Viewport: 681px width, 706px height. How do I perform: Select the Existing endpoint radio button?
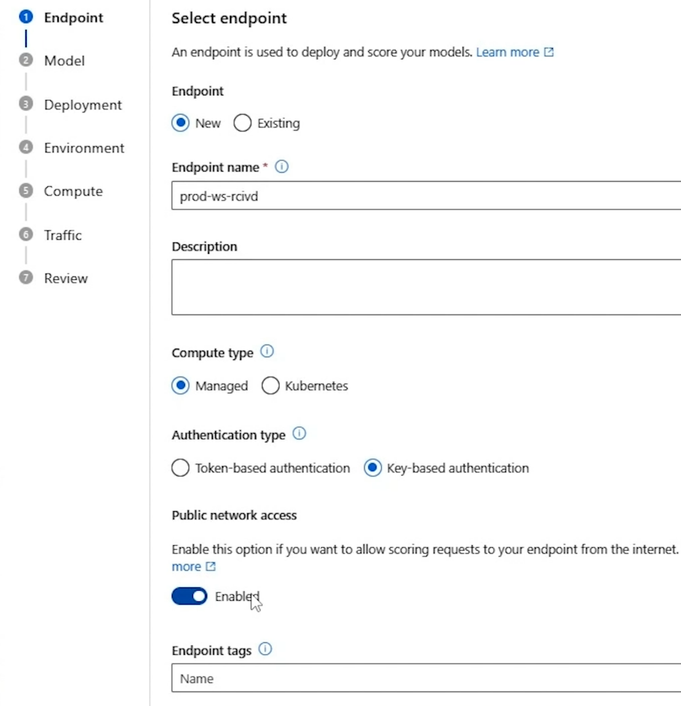click(242, 123)
